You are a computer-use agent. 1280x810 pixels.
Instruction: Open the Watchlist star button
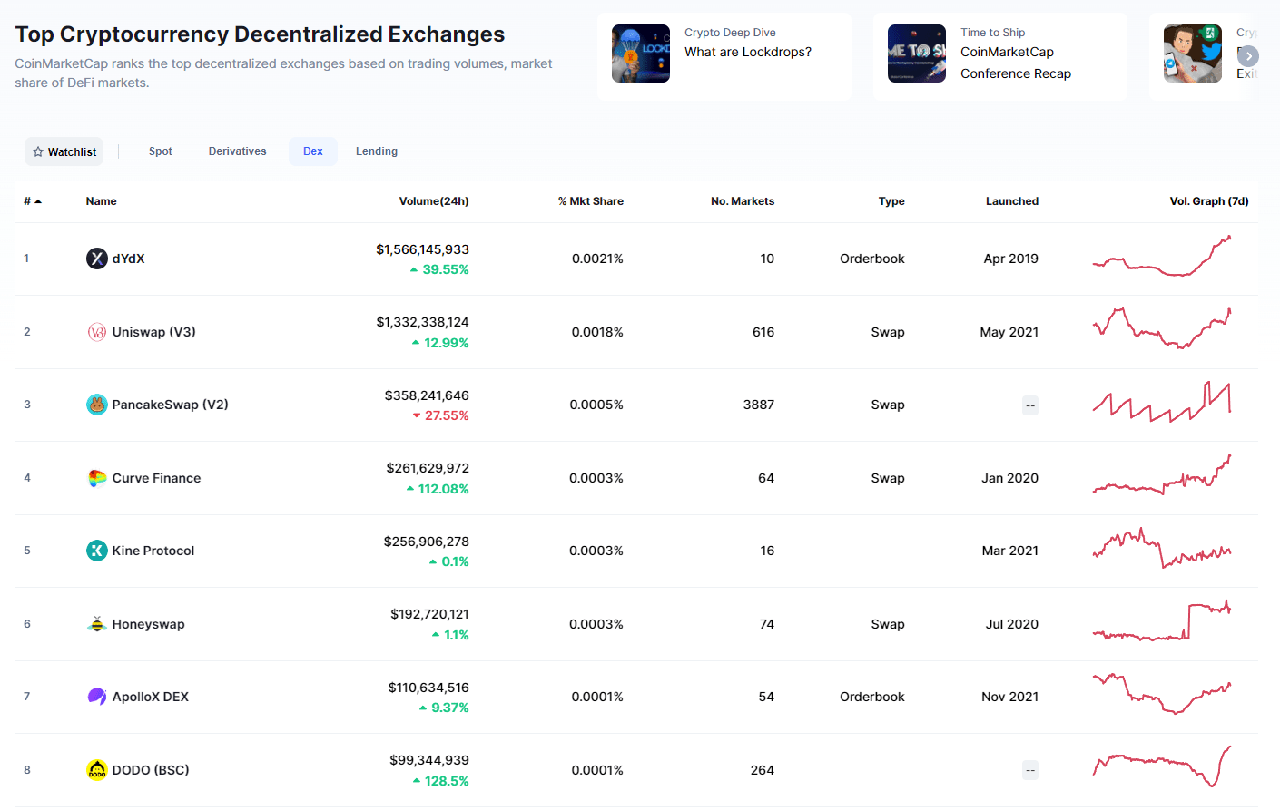pos(64,152)
